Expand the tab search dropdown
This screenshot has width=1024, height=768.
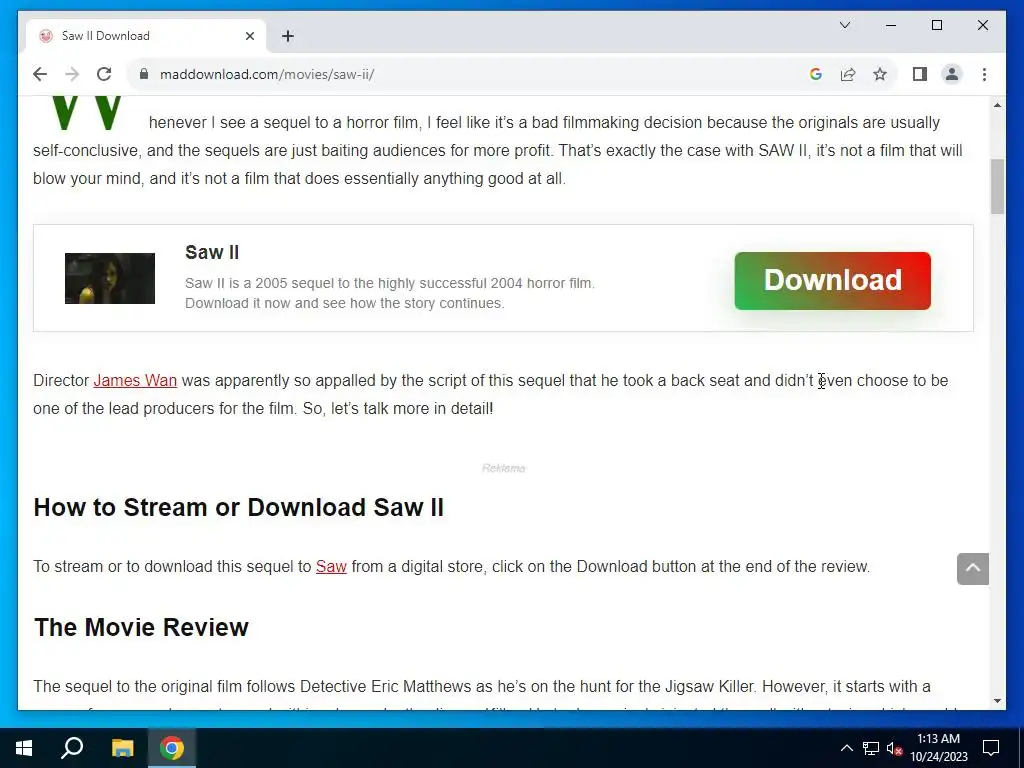(x=844, y=25)
